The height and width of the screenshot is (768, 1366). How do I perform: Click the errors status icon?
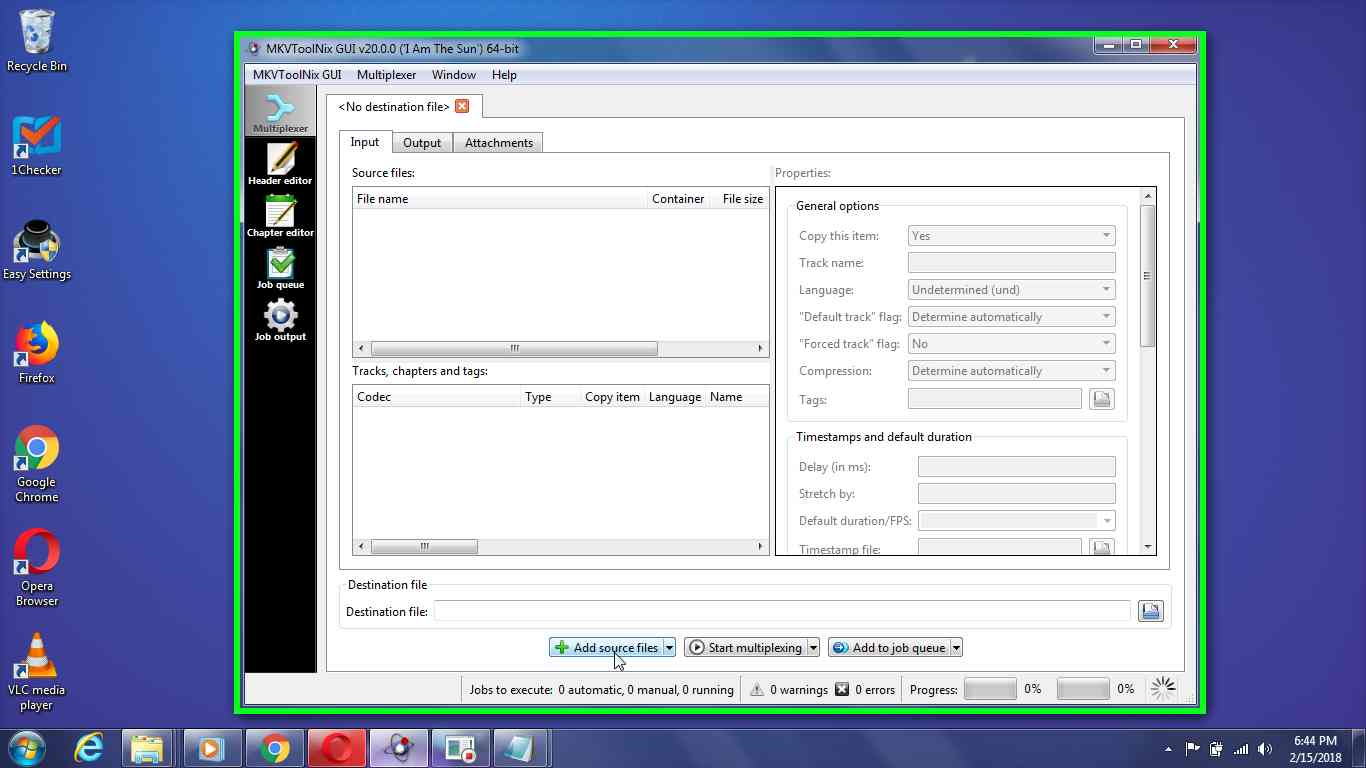[842, 689]
